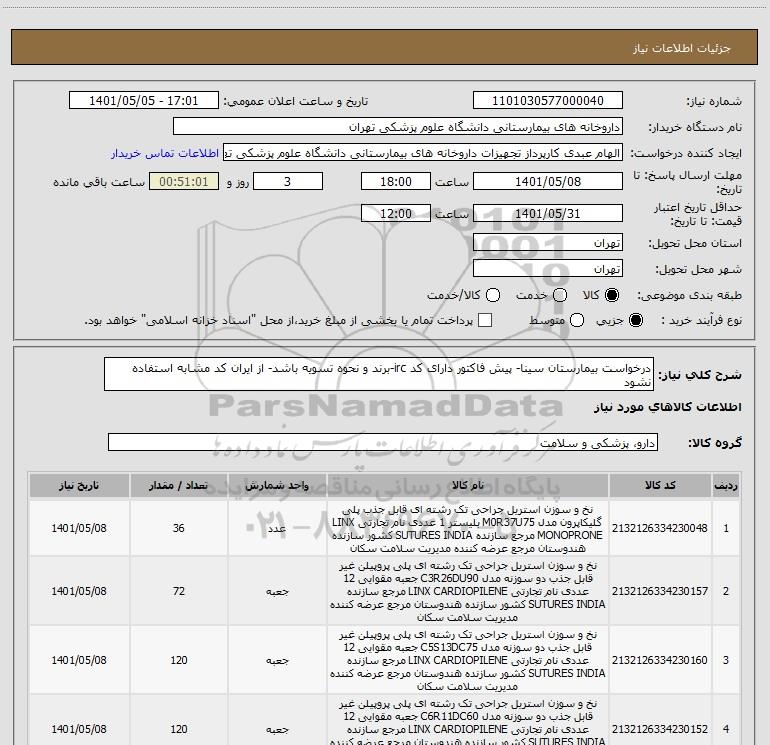The width and height of the screenshot is (770, 745).
Task: Toggle the اسناد خزانه اسلامی payment checkbox
Action: pos(485,320)
